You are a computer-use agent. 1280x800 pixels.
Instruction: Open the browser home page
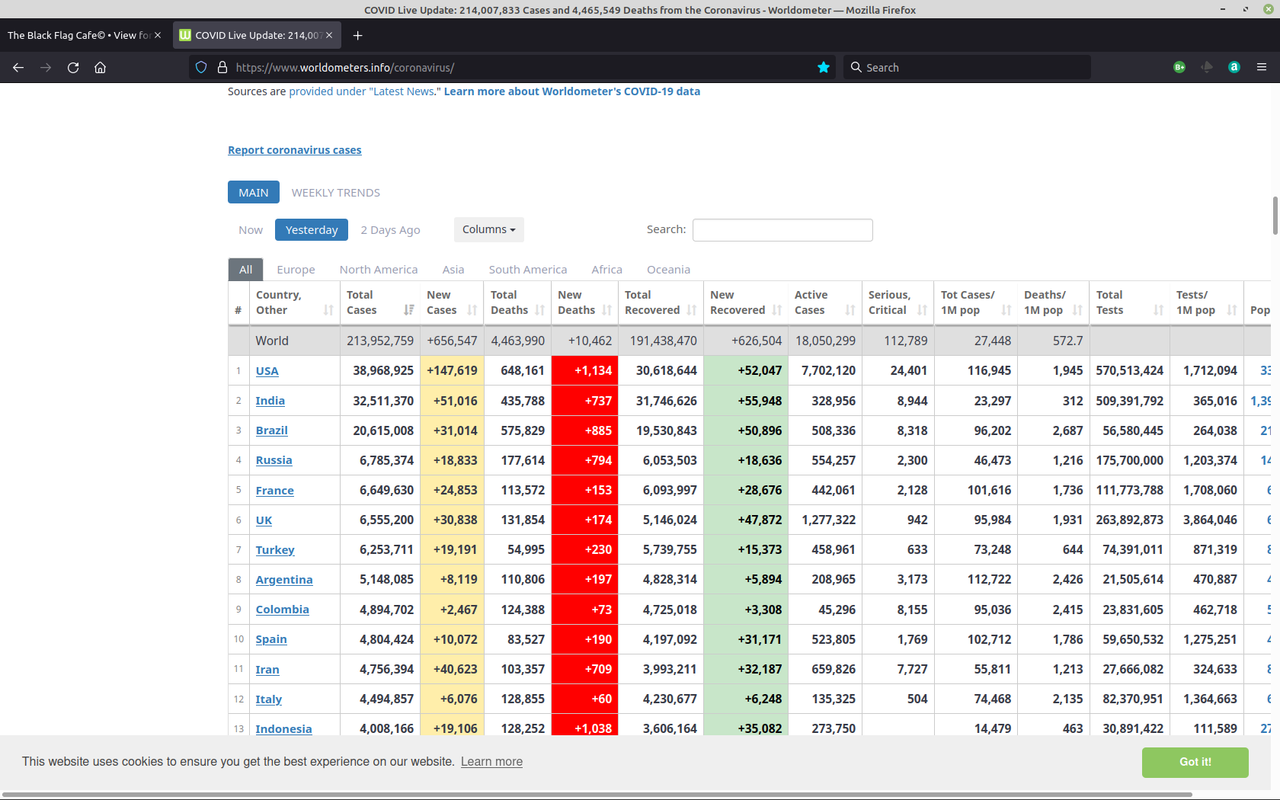pyautogui.click(x=100, y=67)
